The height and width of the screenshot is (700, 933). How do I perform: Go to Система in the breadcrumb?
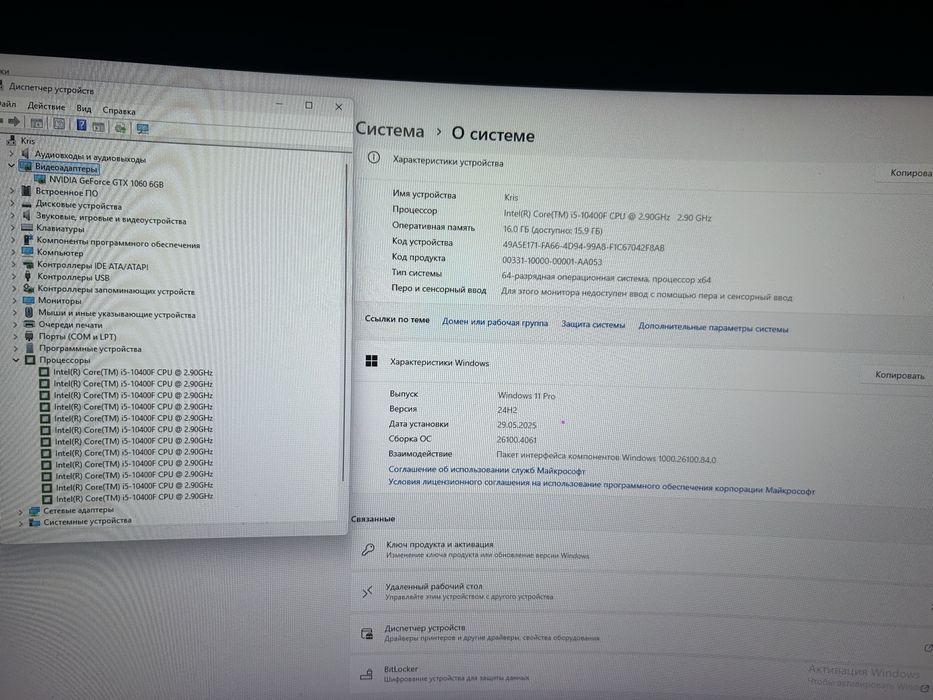[x=390, y=130]
